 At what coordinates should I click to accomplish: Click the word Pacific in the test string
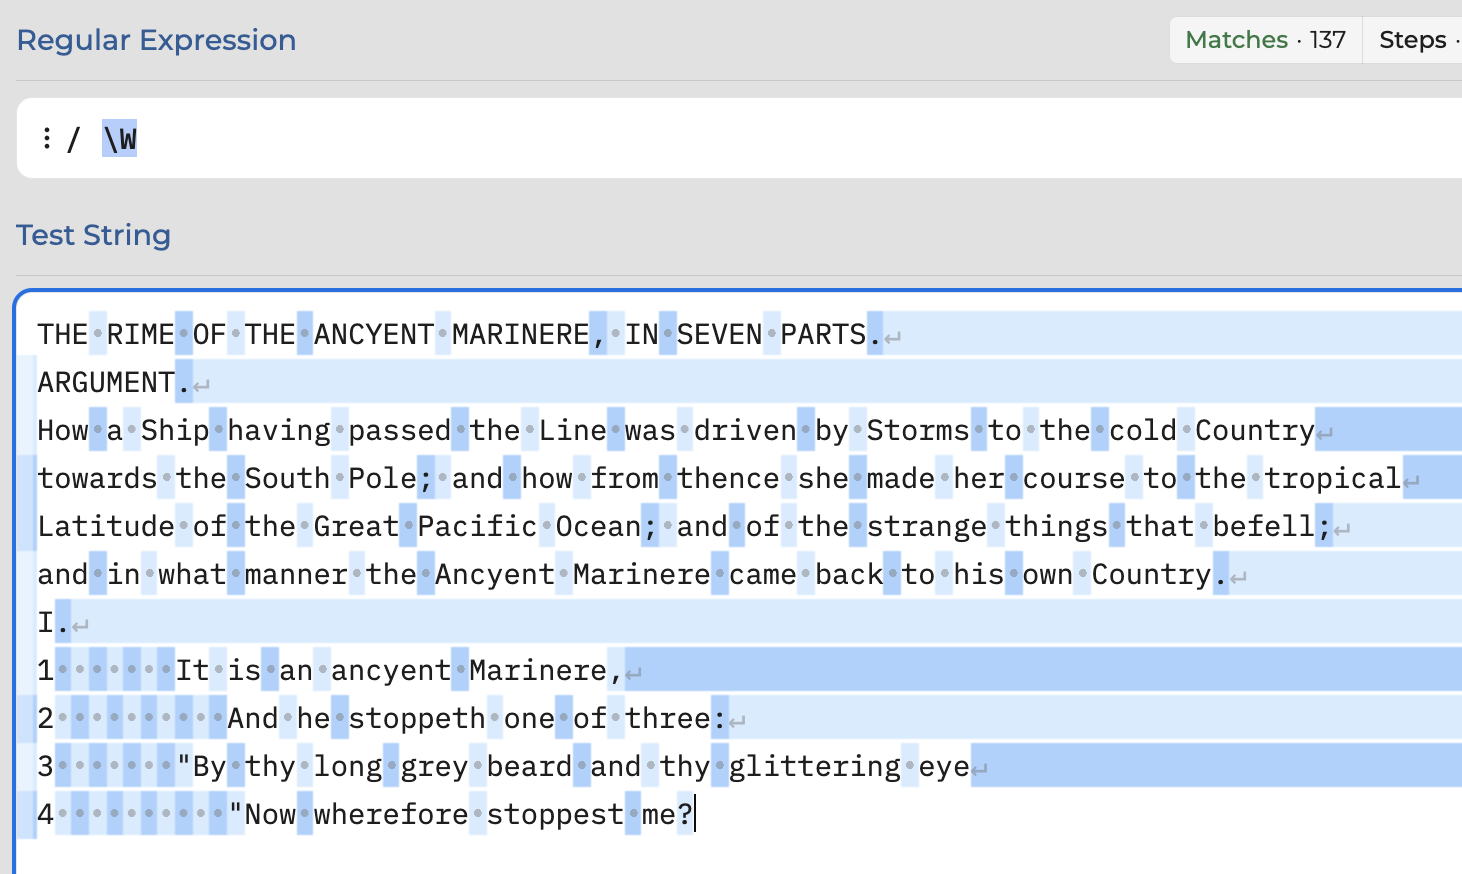point(477,526)
